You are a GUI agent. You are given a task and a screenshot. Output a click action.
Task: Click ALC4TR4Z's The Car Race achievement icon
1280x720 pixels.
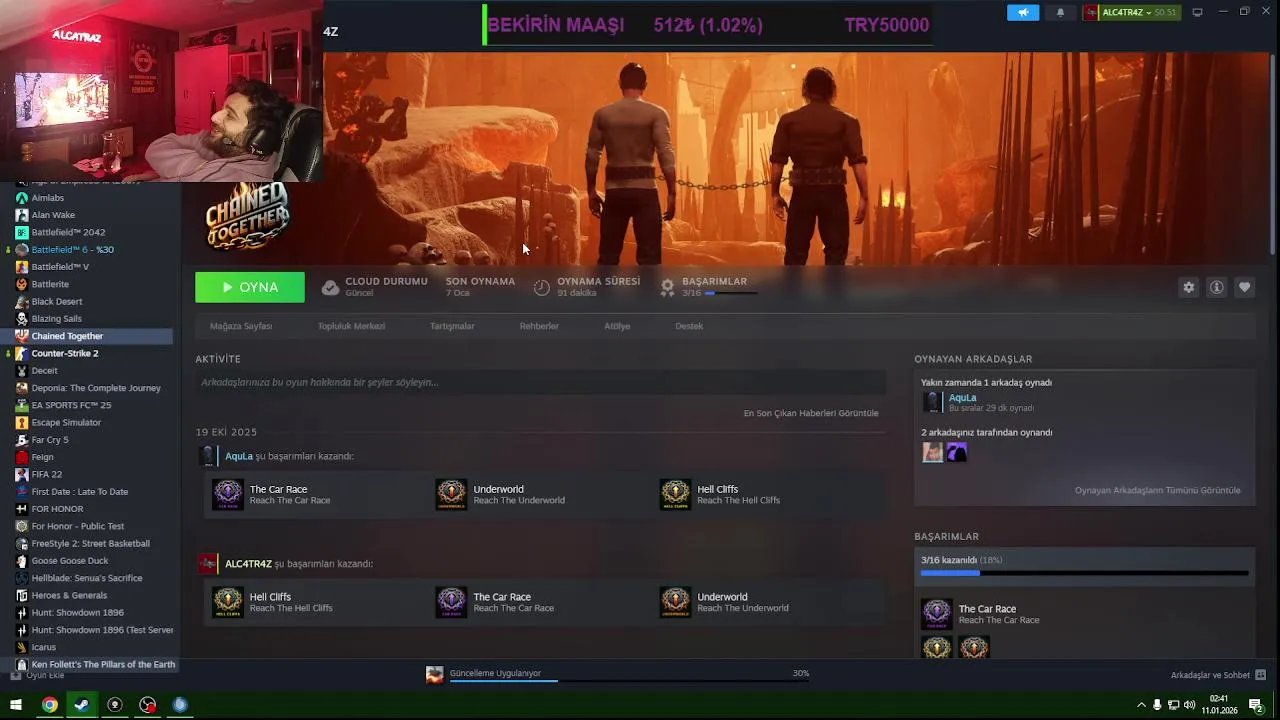[x=451, y=602]
